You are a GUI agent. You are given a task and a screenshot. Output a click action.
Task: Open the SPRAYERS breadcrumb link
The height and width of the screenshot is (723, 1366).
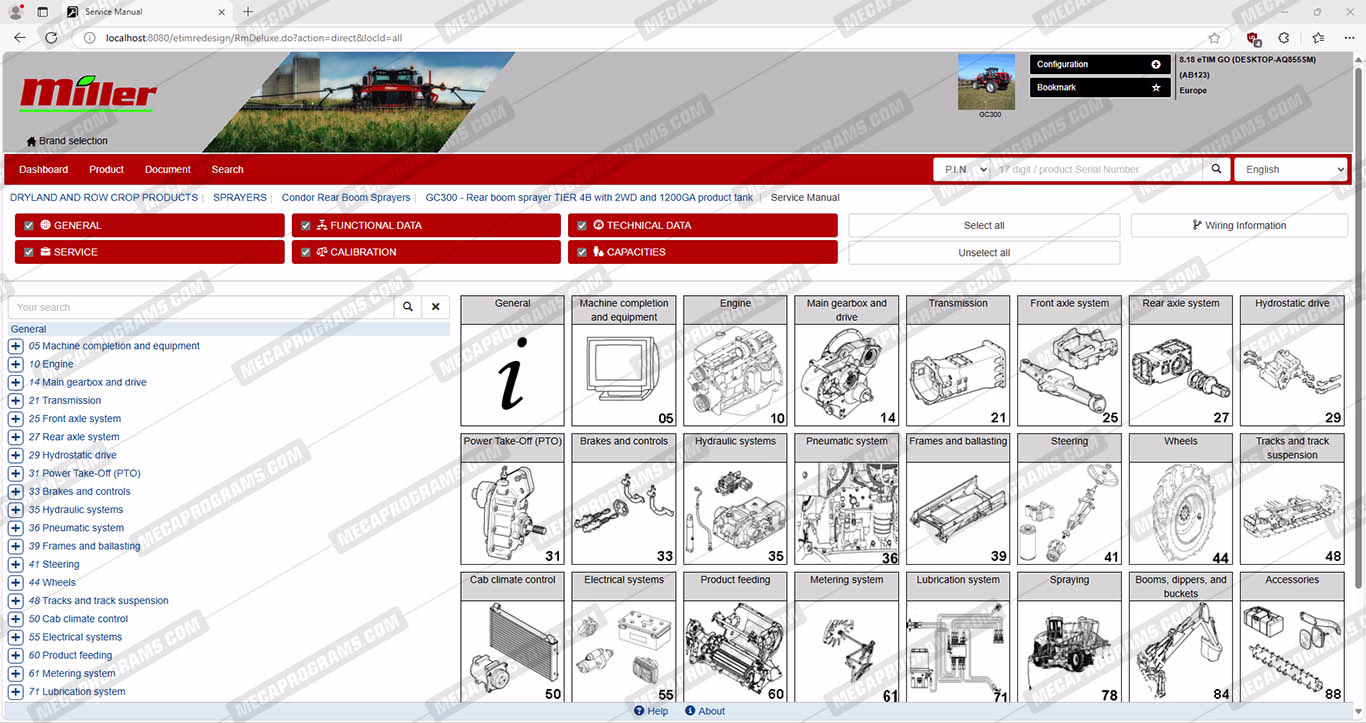click(240, 198)
